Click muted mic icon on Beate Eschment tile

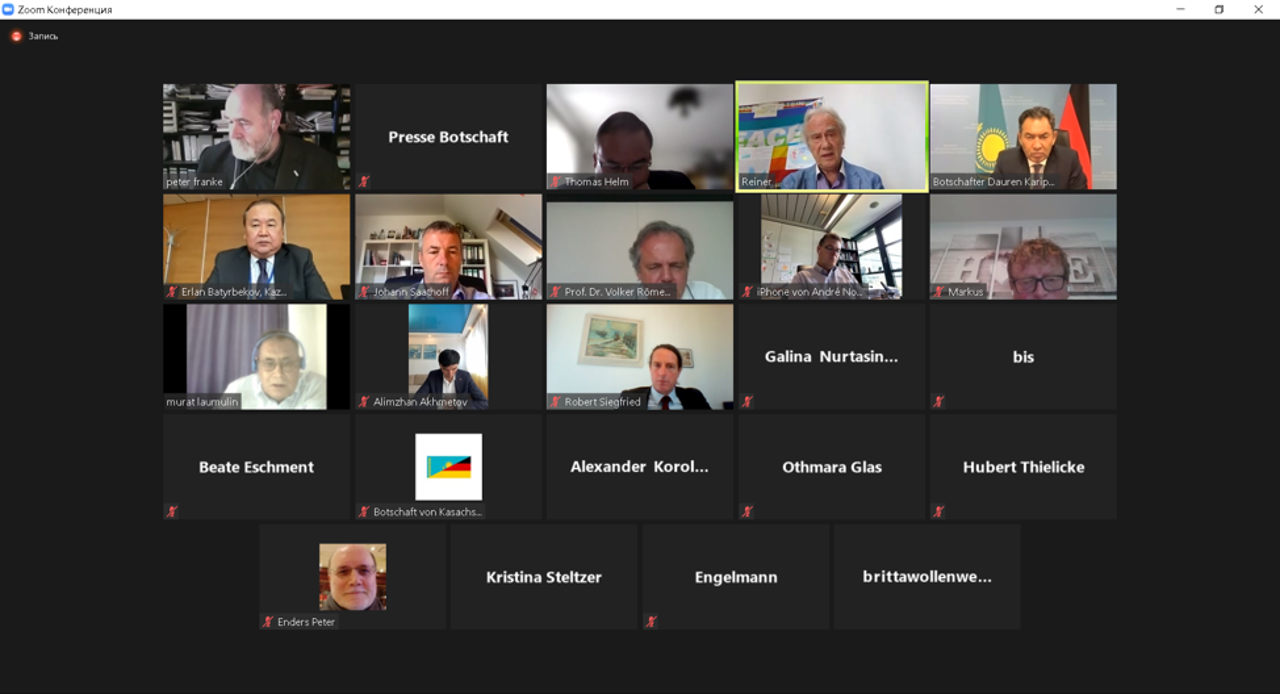pyautogui.click(x=172, y=511)
